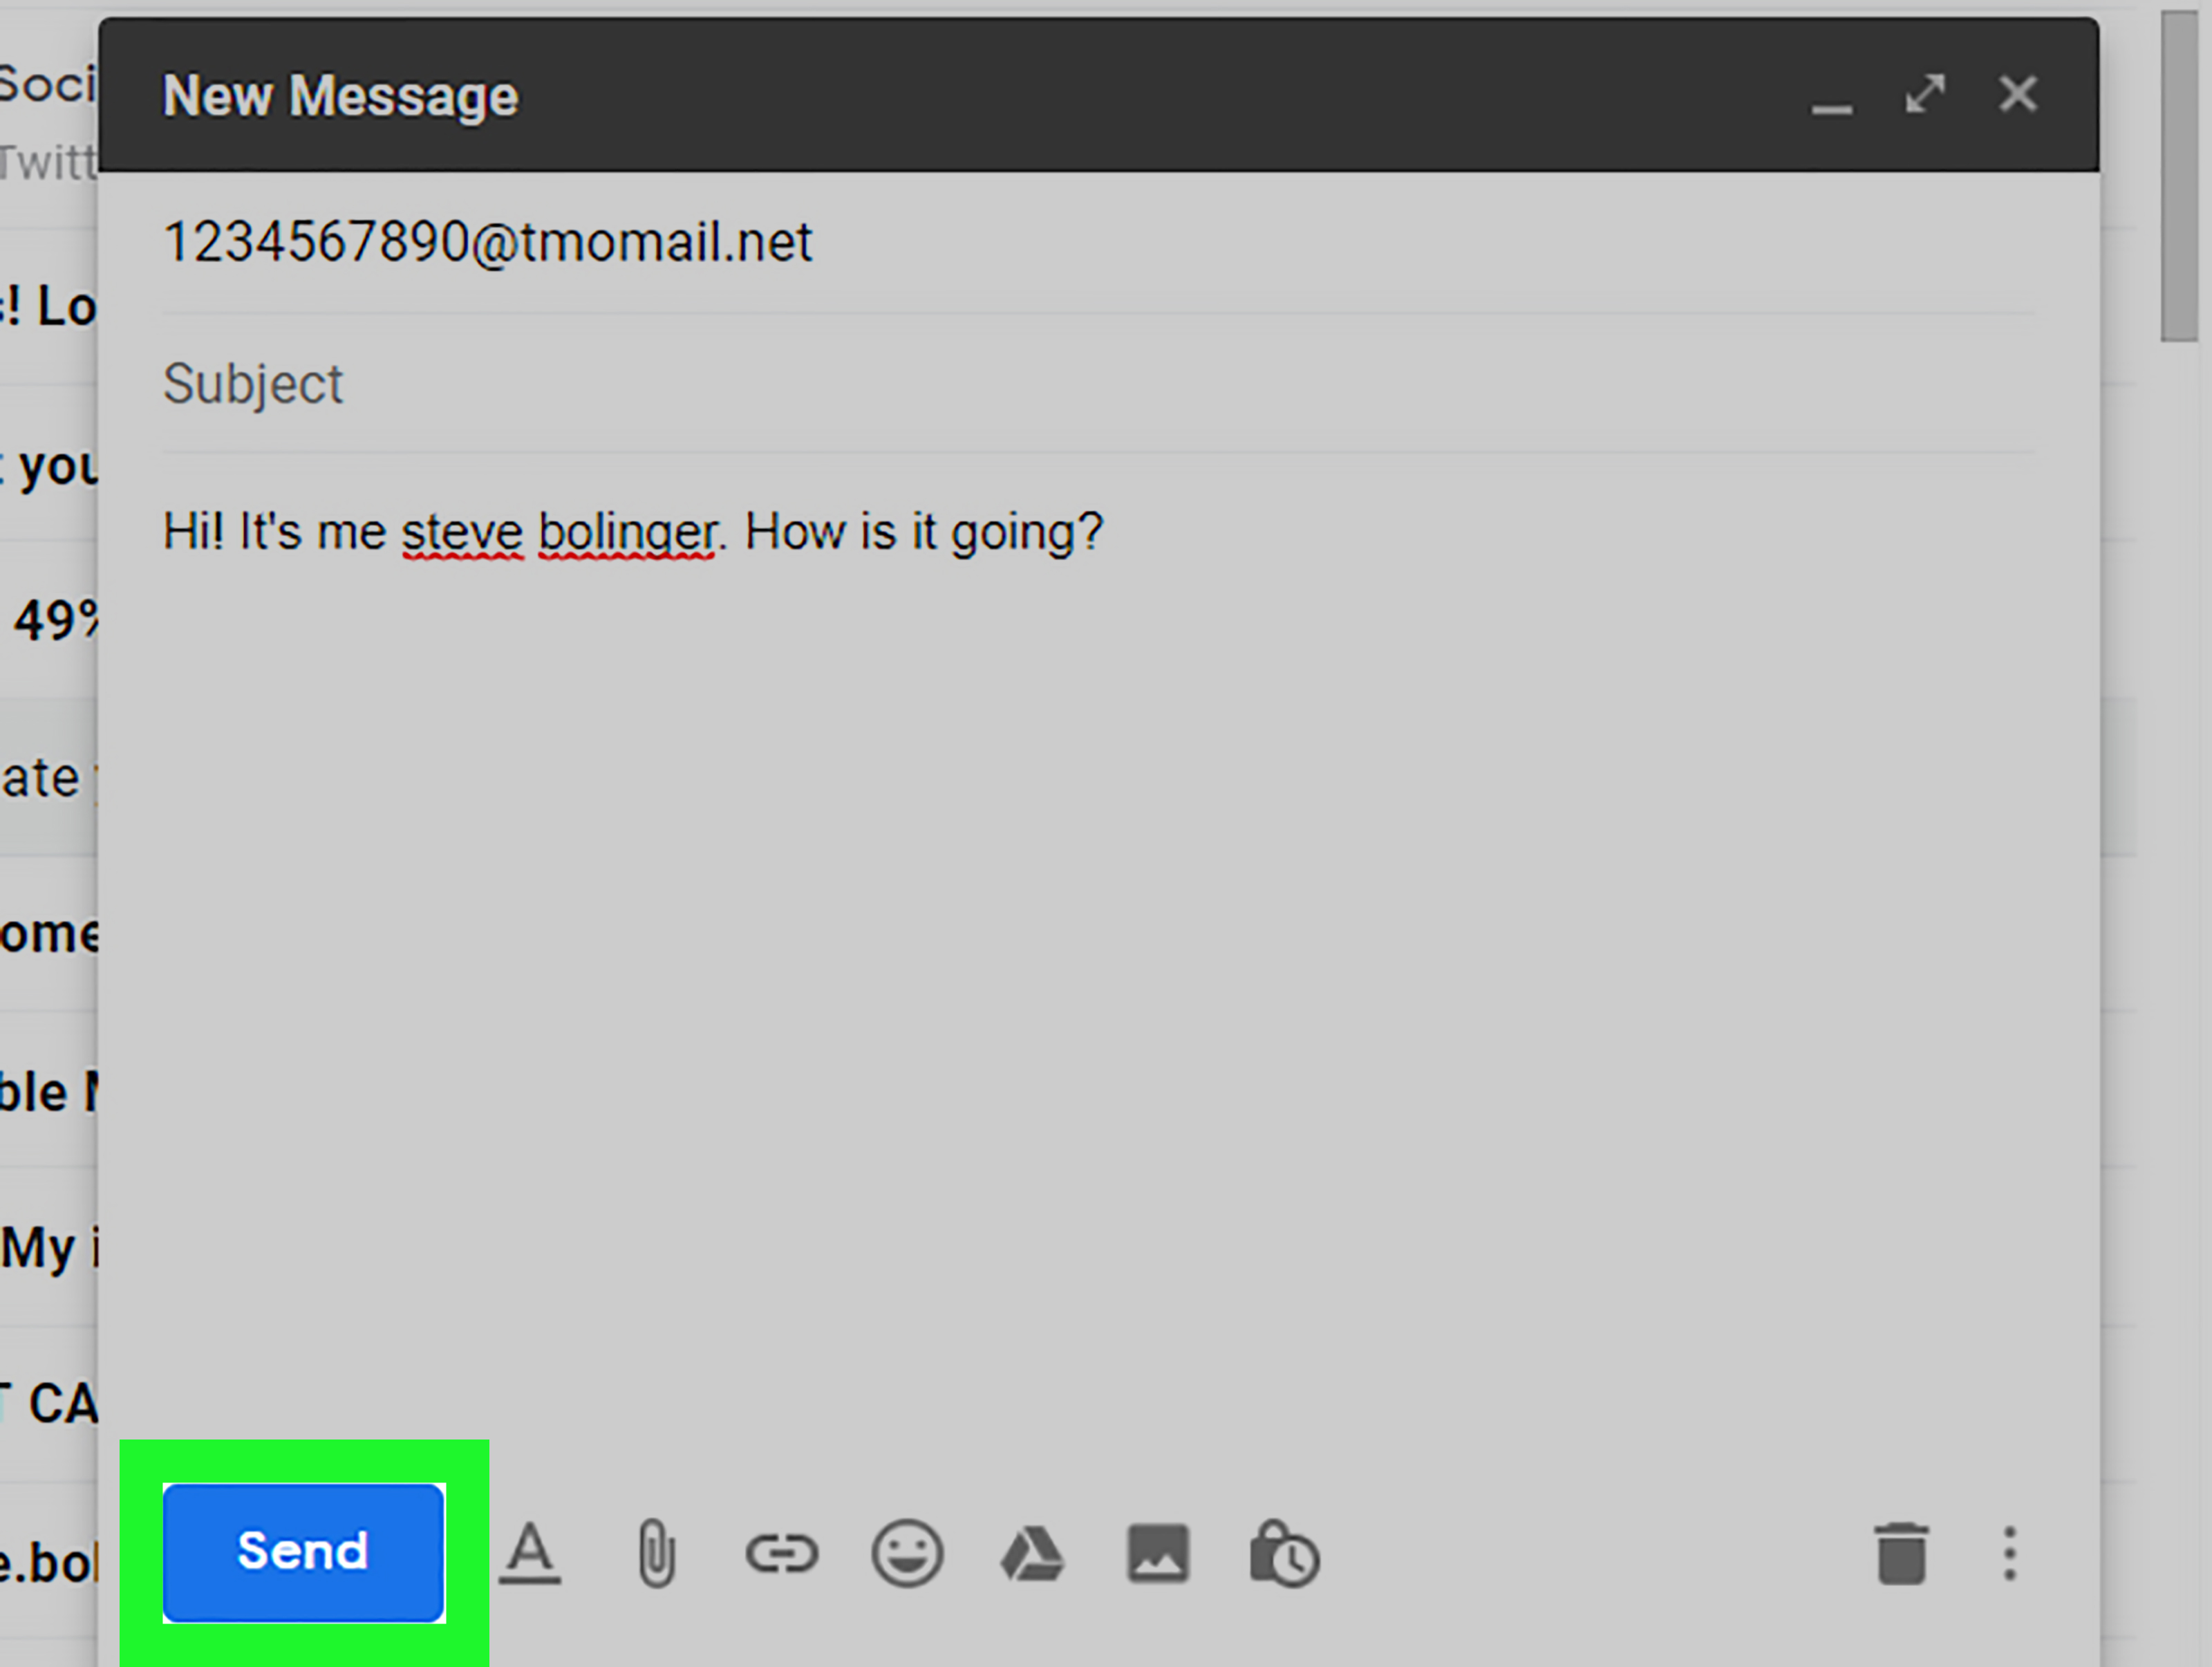Close the New Message window
The width and height of the screenshot is (2212, 1667).
pyautogui.click(x=2018, y=94)
